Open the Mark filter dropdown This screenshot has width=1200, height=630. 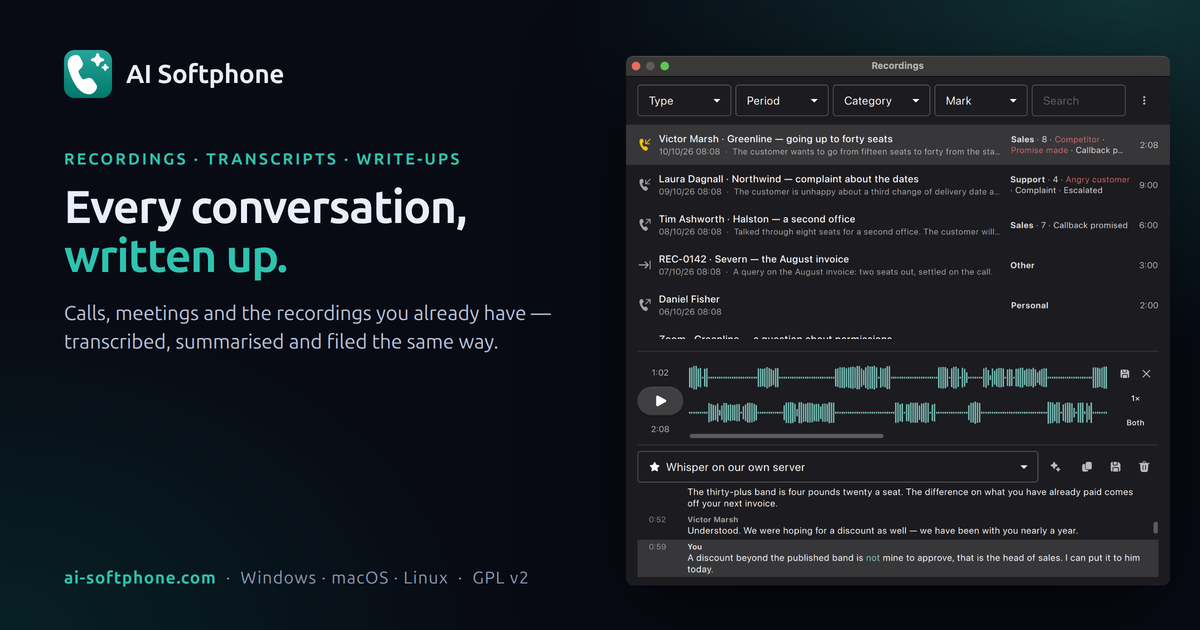point(980,101)
